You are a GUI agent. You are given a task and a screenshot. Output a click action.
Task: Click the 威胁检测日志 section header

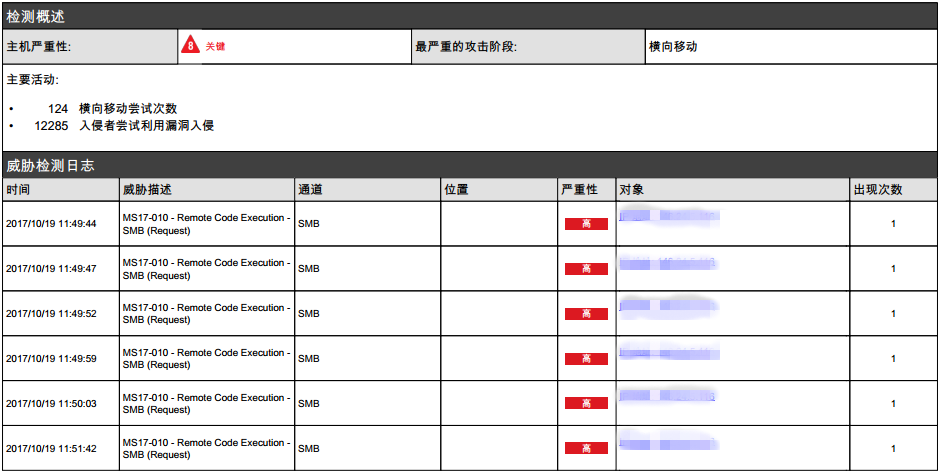tap(50, 166)
